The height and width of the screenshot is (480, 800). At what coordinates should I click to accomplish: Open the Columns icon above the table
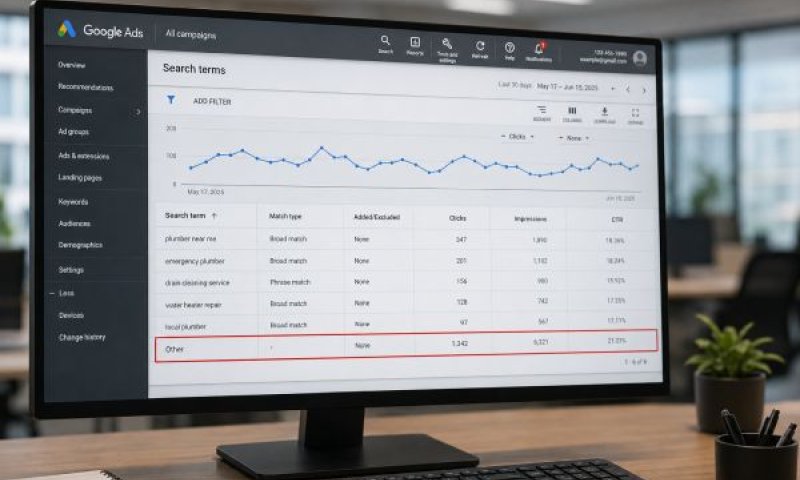(x=572, y=111)
